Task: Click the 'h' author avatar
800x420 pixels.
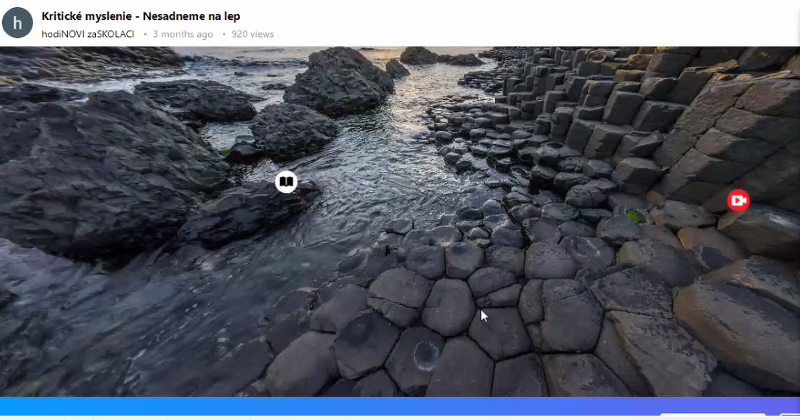Action: tap(17, 23)
